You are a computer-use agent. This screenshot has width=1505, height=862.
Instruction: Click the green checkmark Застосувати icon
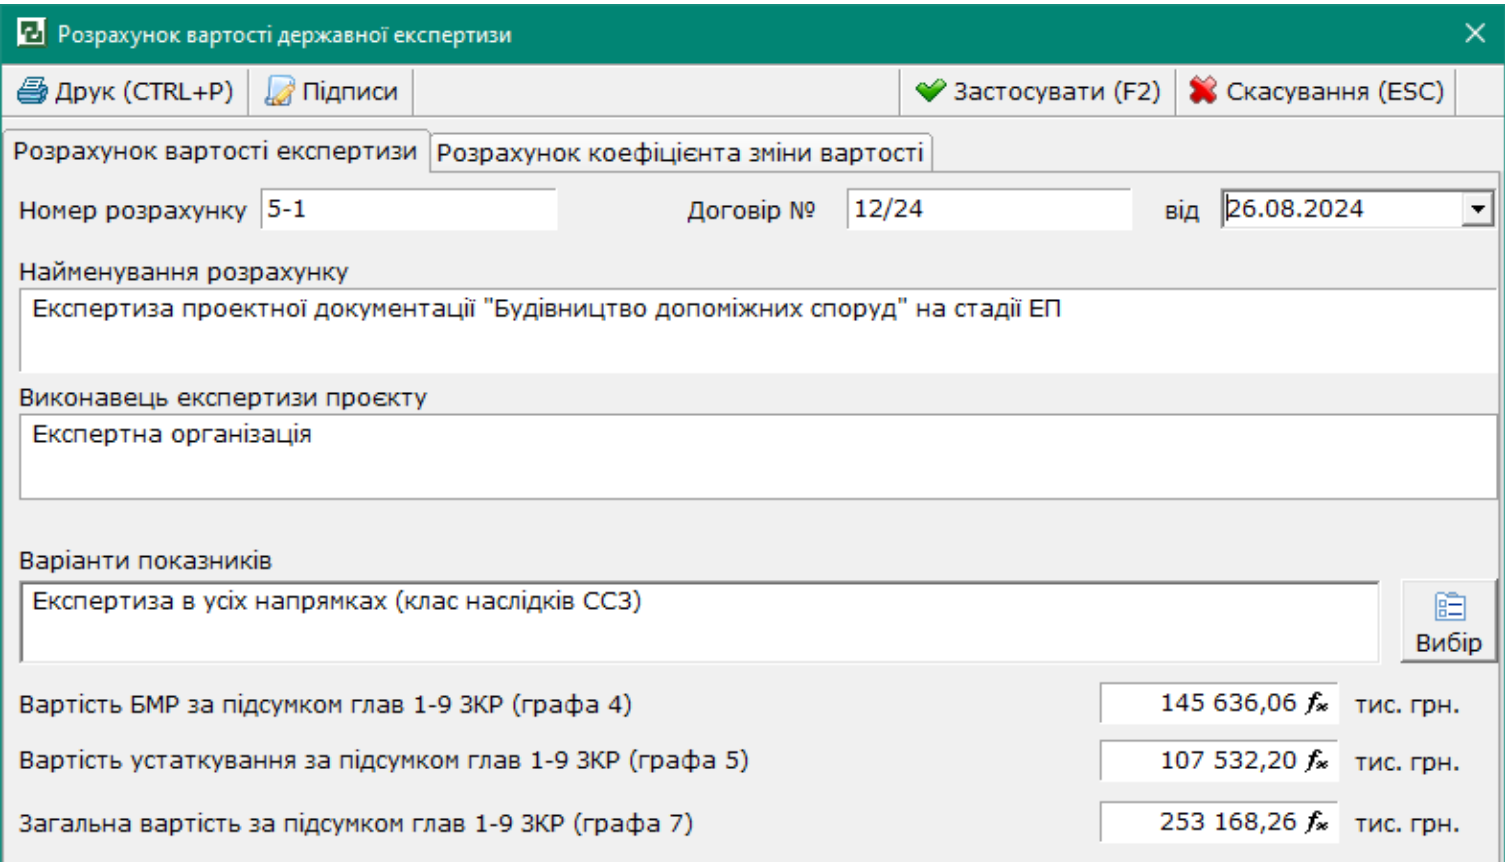[x=930, y=91]
